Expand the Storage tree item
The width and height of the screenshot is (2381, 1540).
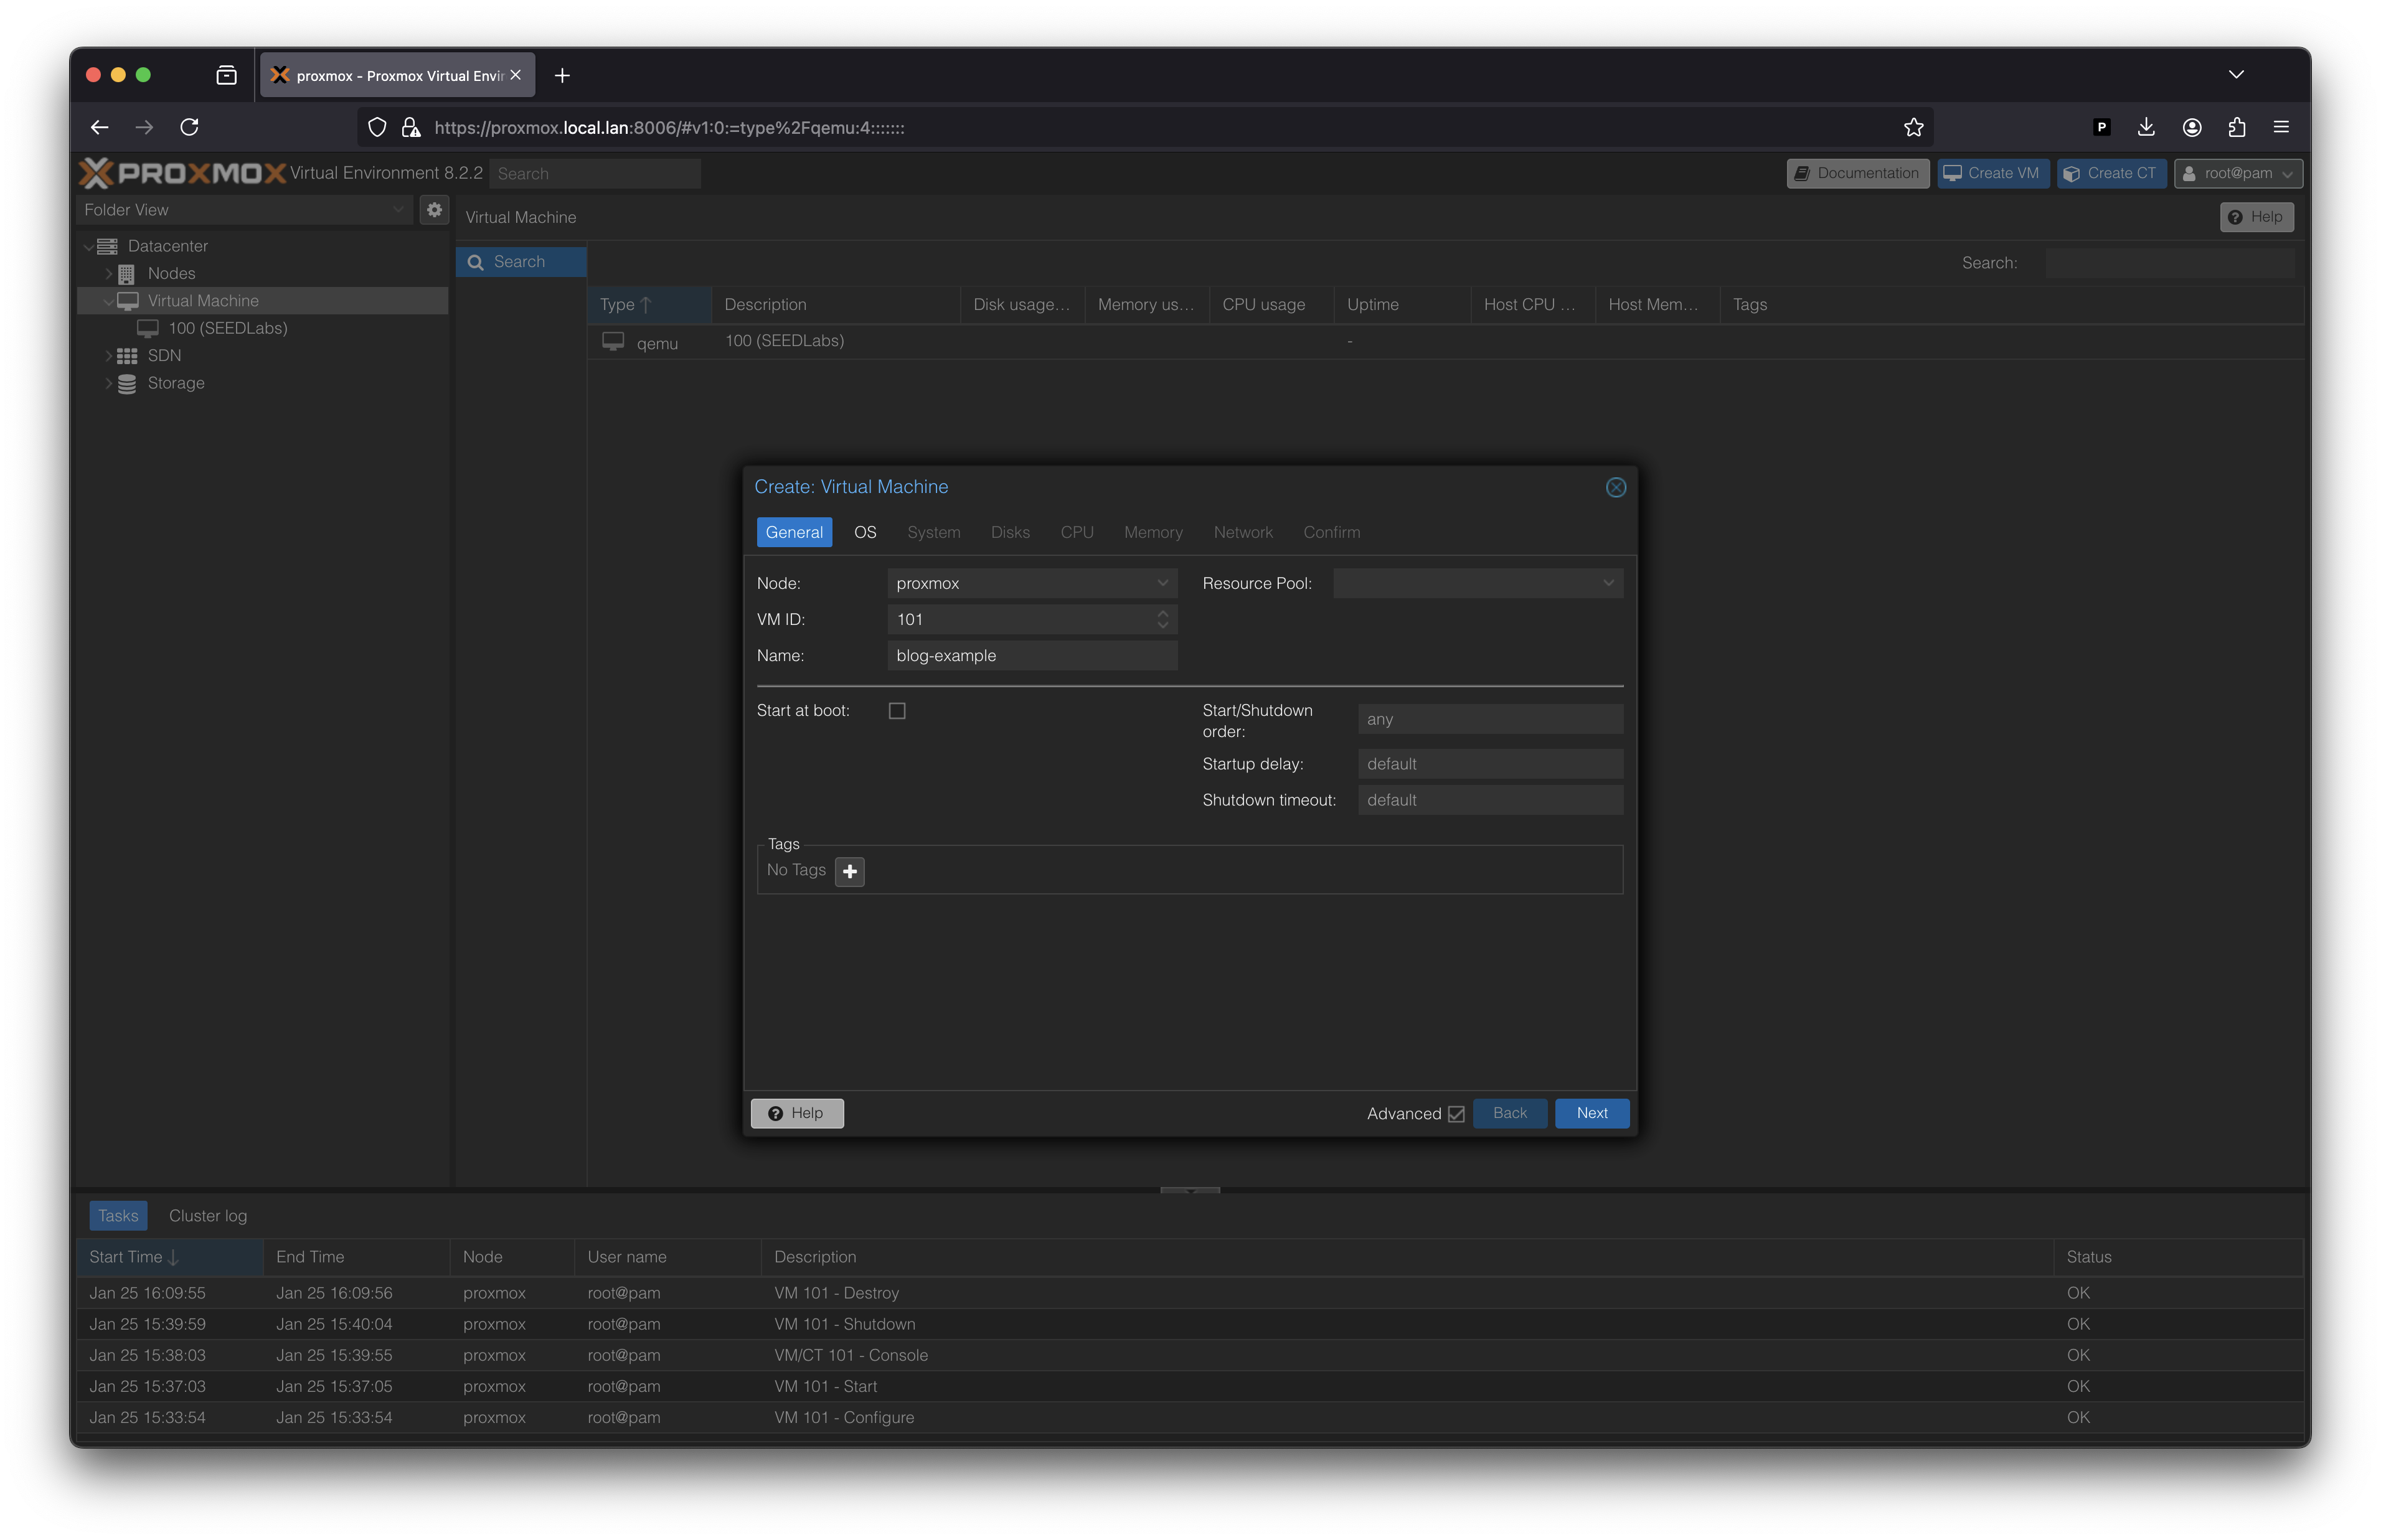(109, 383)
